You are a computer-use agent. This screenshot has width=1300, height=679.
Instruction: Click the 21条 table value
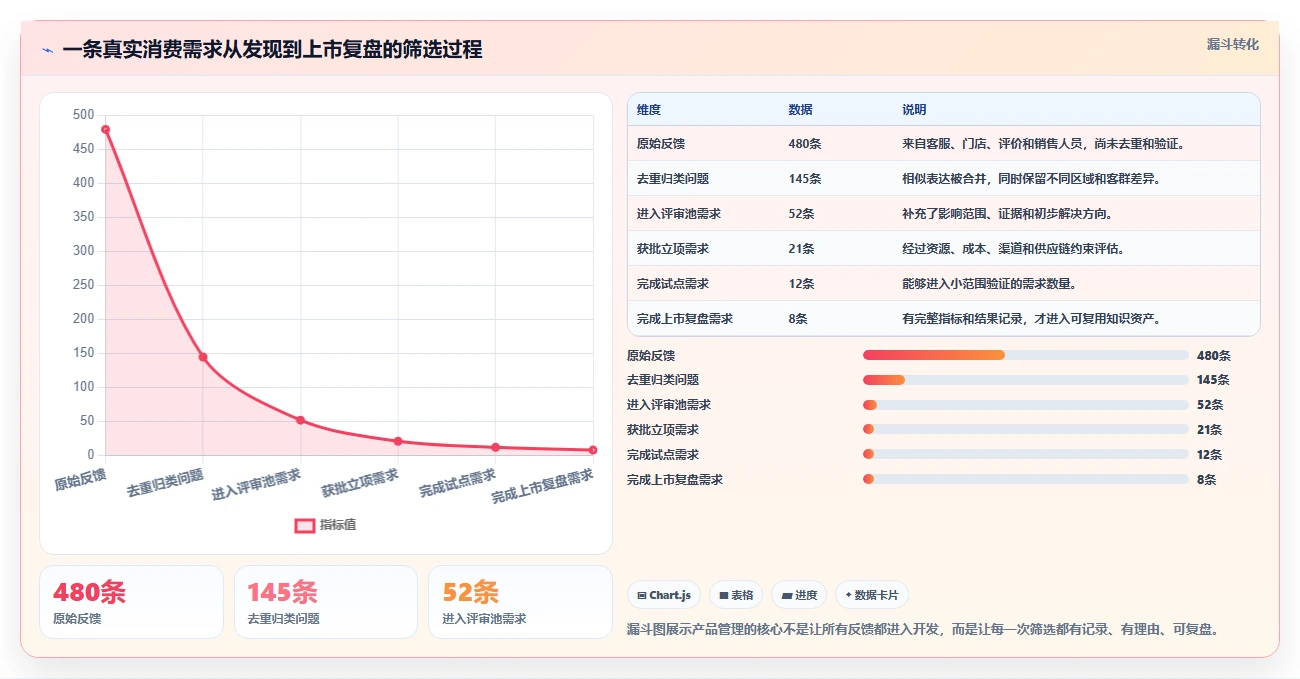[801, 249]
